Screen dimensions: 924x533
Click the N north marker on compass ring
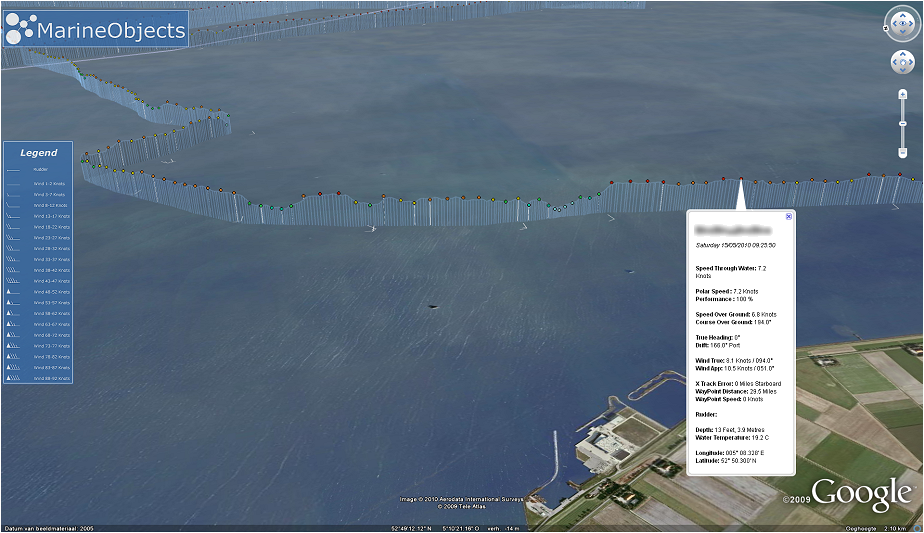(x=886, y=27)
